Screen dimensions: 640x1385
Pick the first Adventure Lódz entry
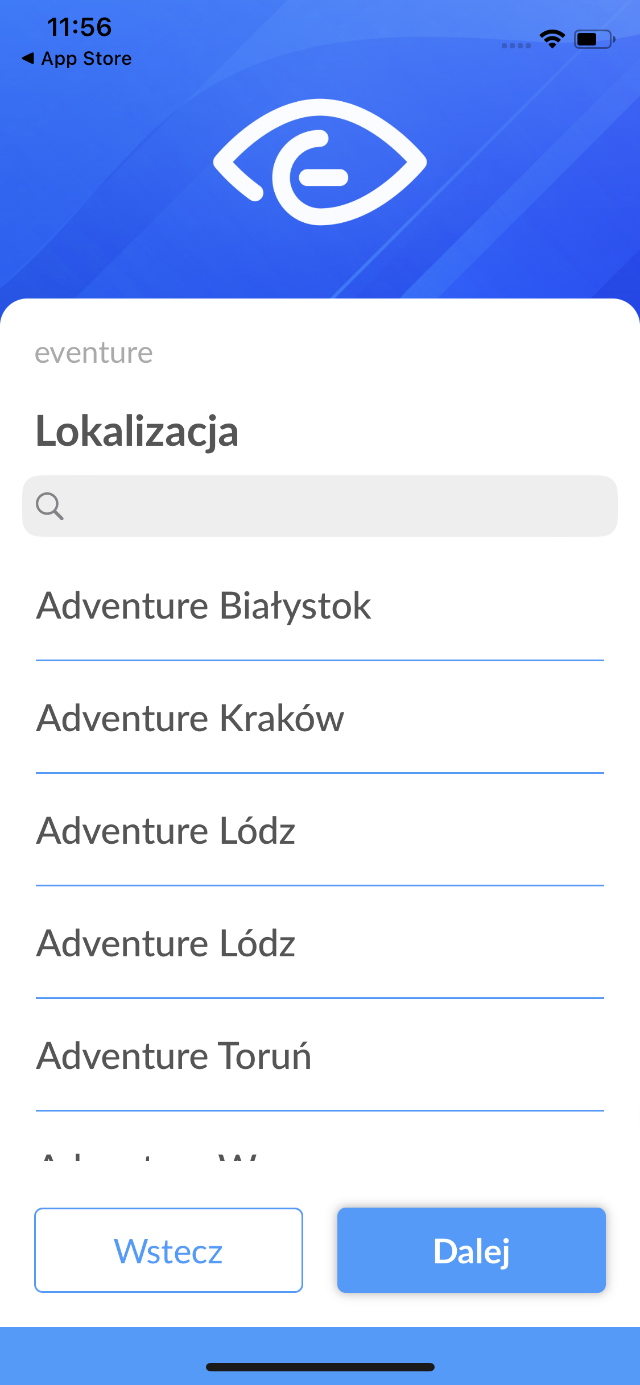166,831
